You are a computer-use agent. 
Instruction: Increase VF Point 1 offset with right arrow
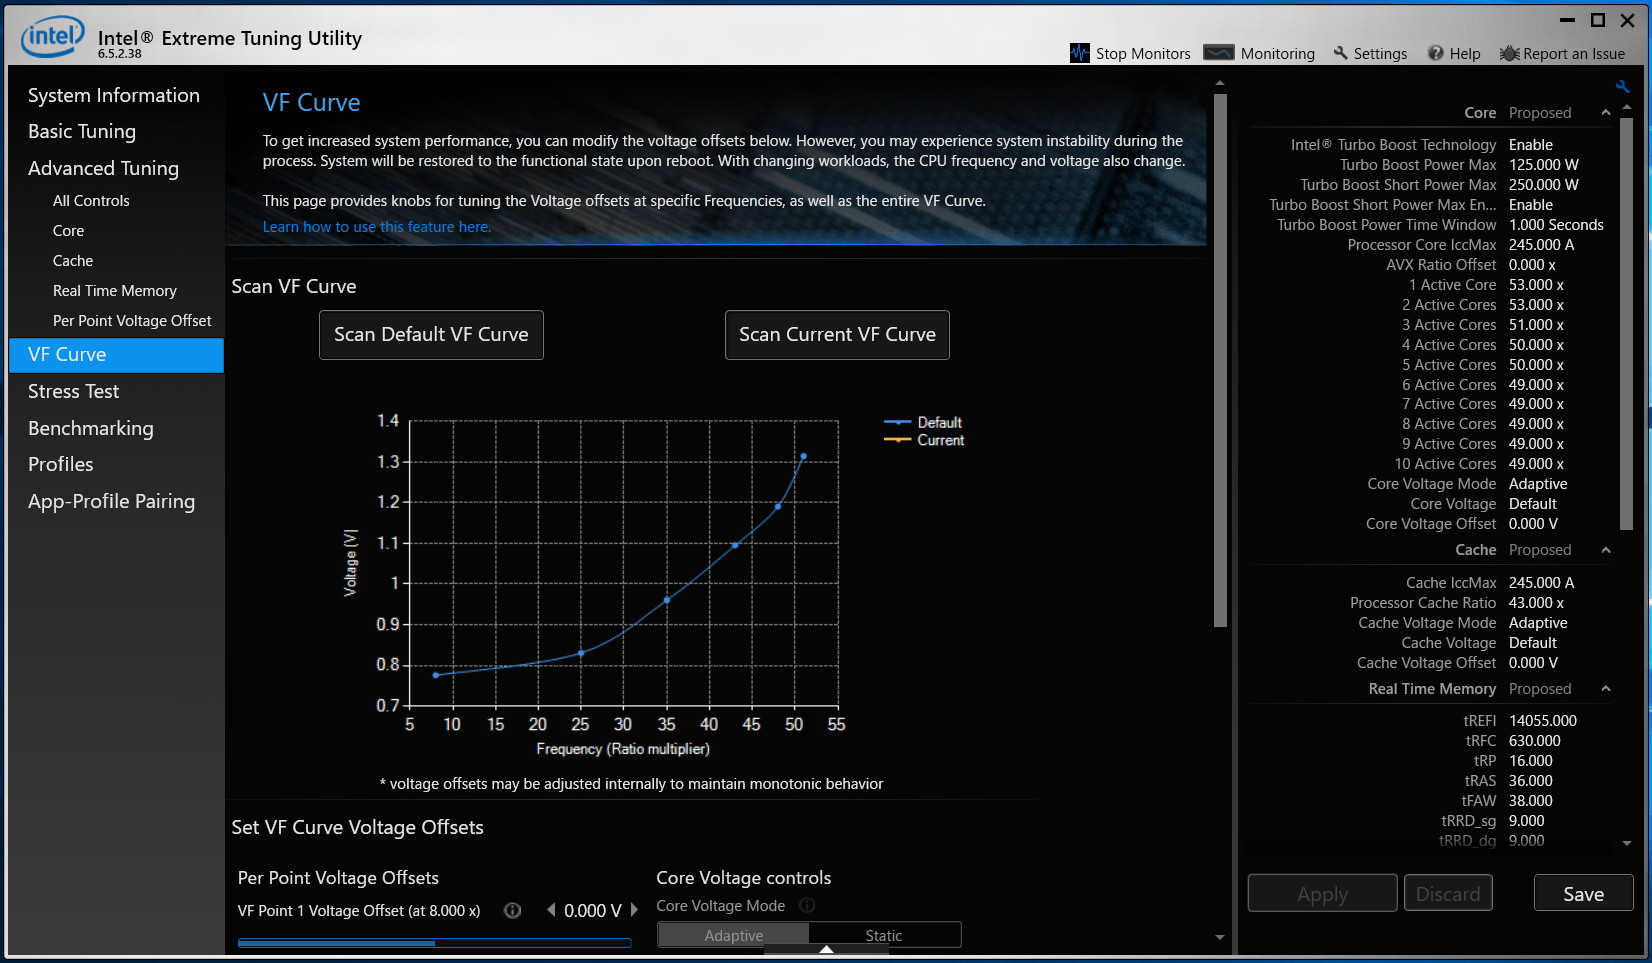634,910
